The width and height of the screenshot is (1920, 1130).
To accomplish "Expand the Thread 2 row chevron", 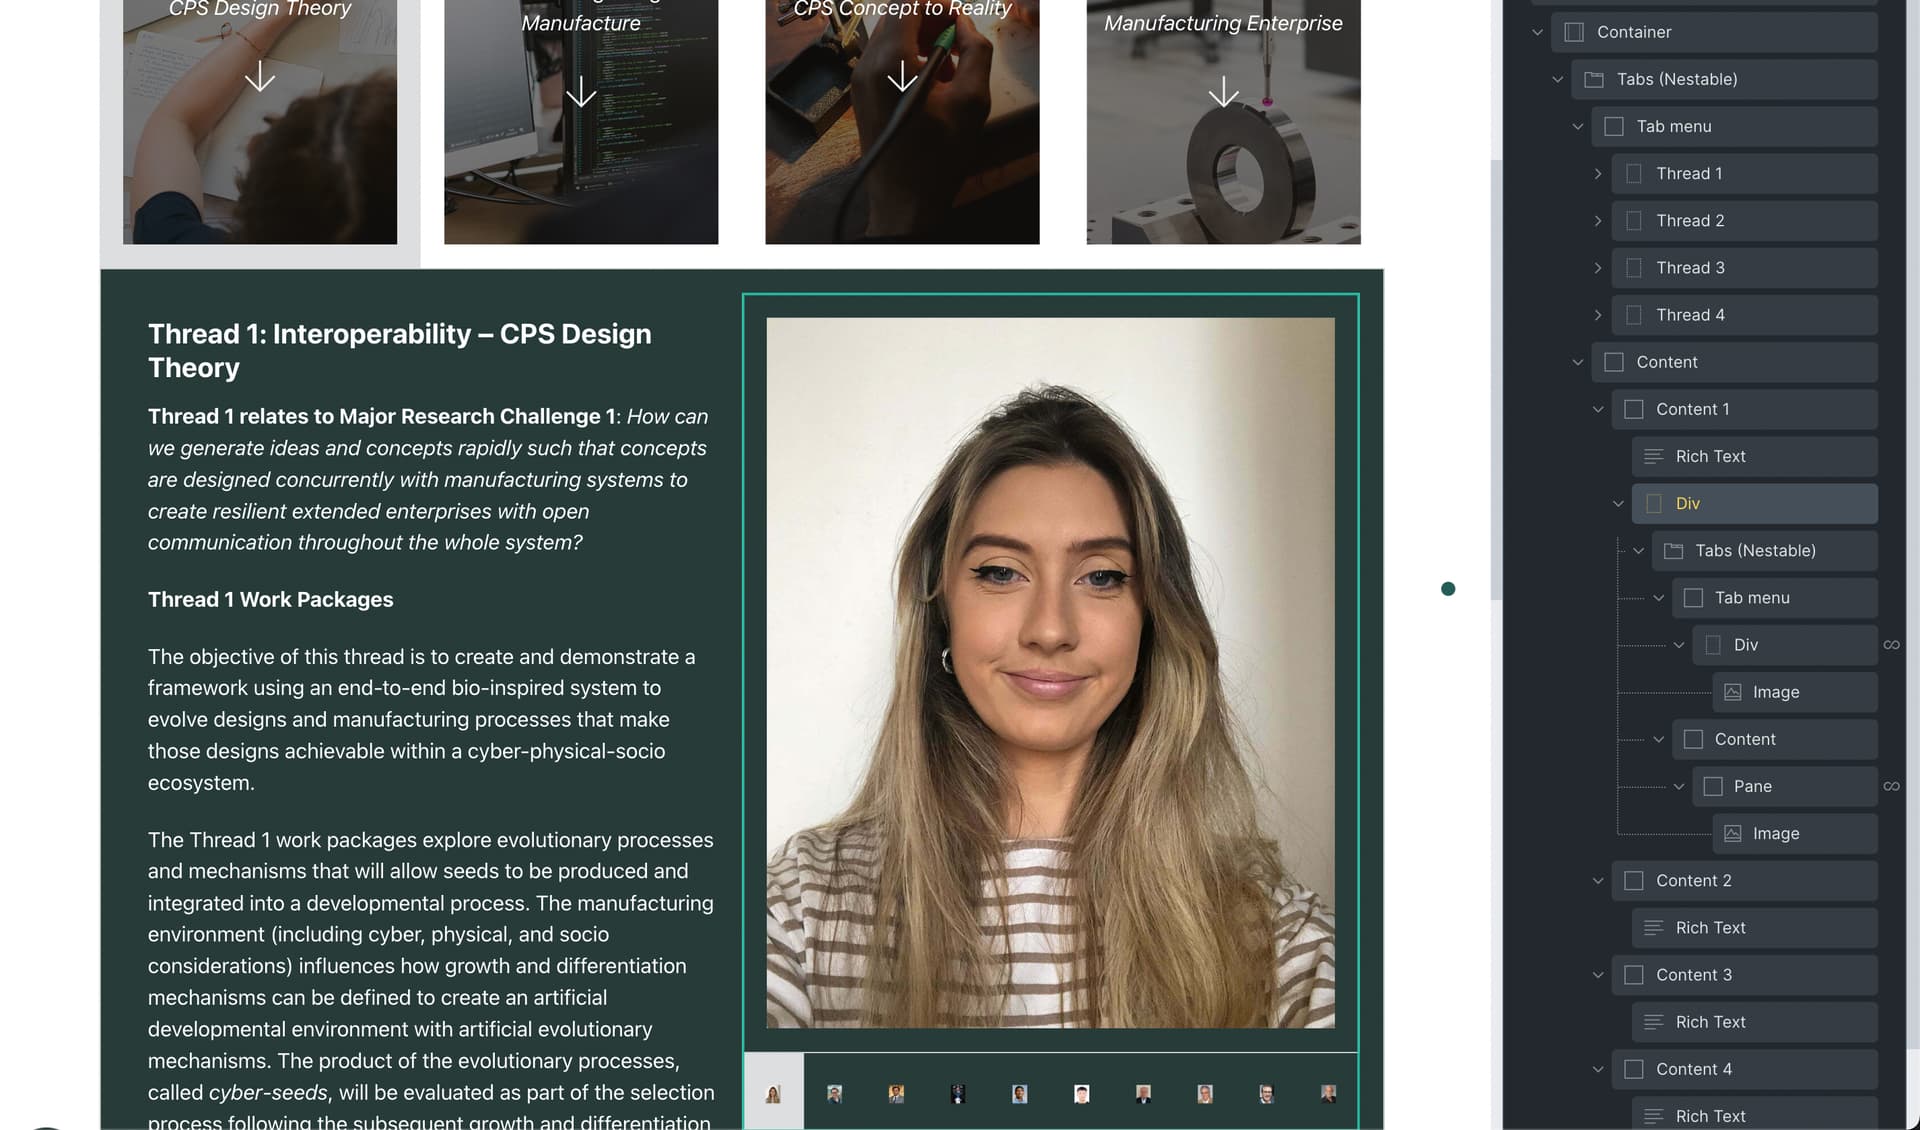I will pyautogui.click(x=1597, y=221).
